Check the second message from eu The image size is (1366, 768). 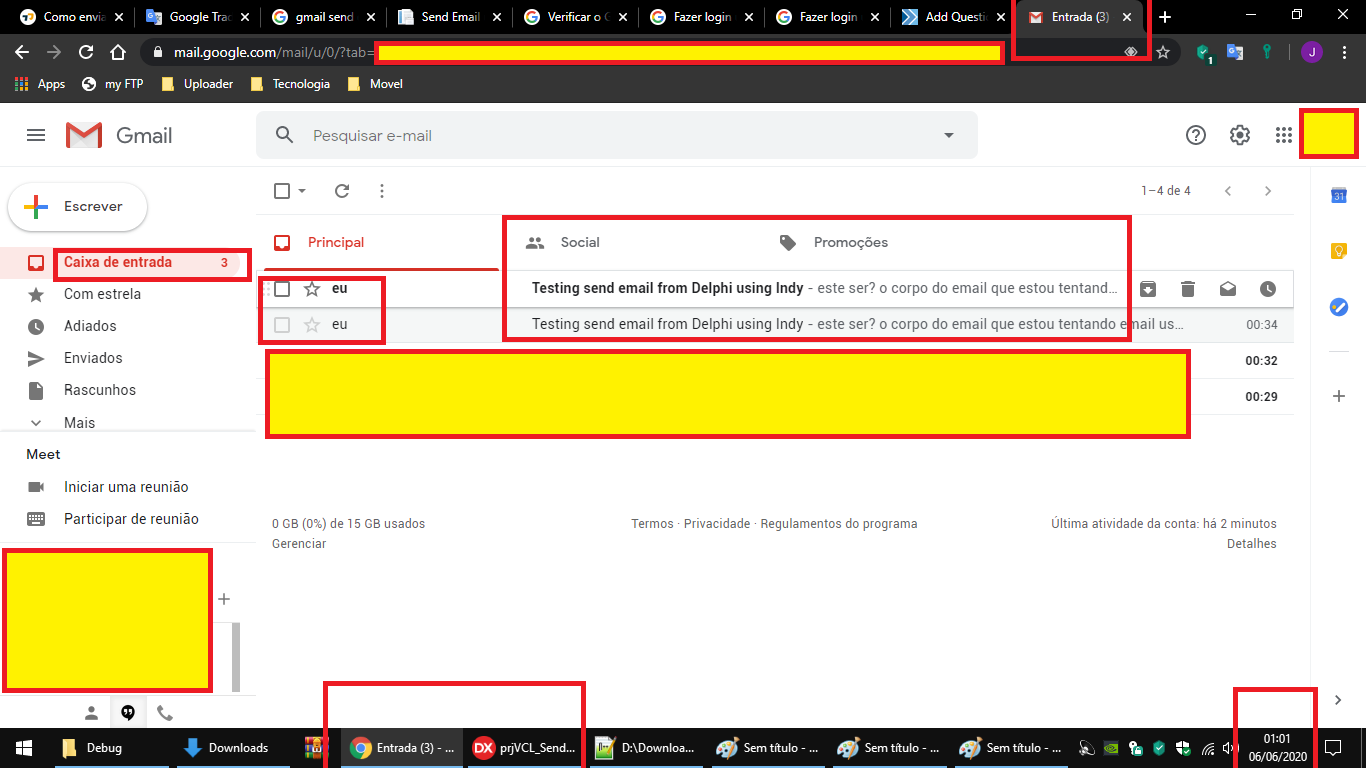[282, 325]
